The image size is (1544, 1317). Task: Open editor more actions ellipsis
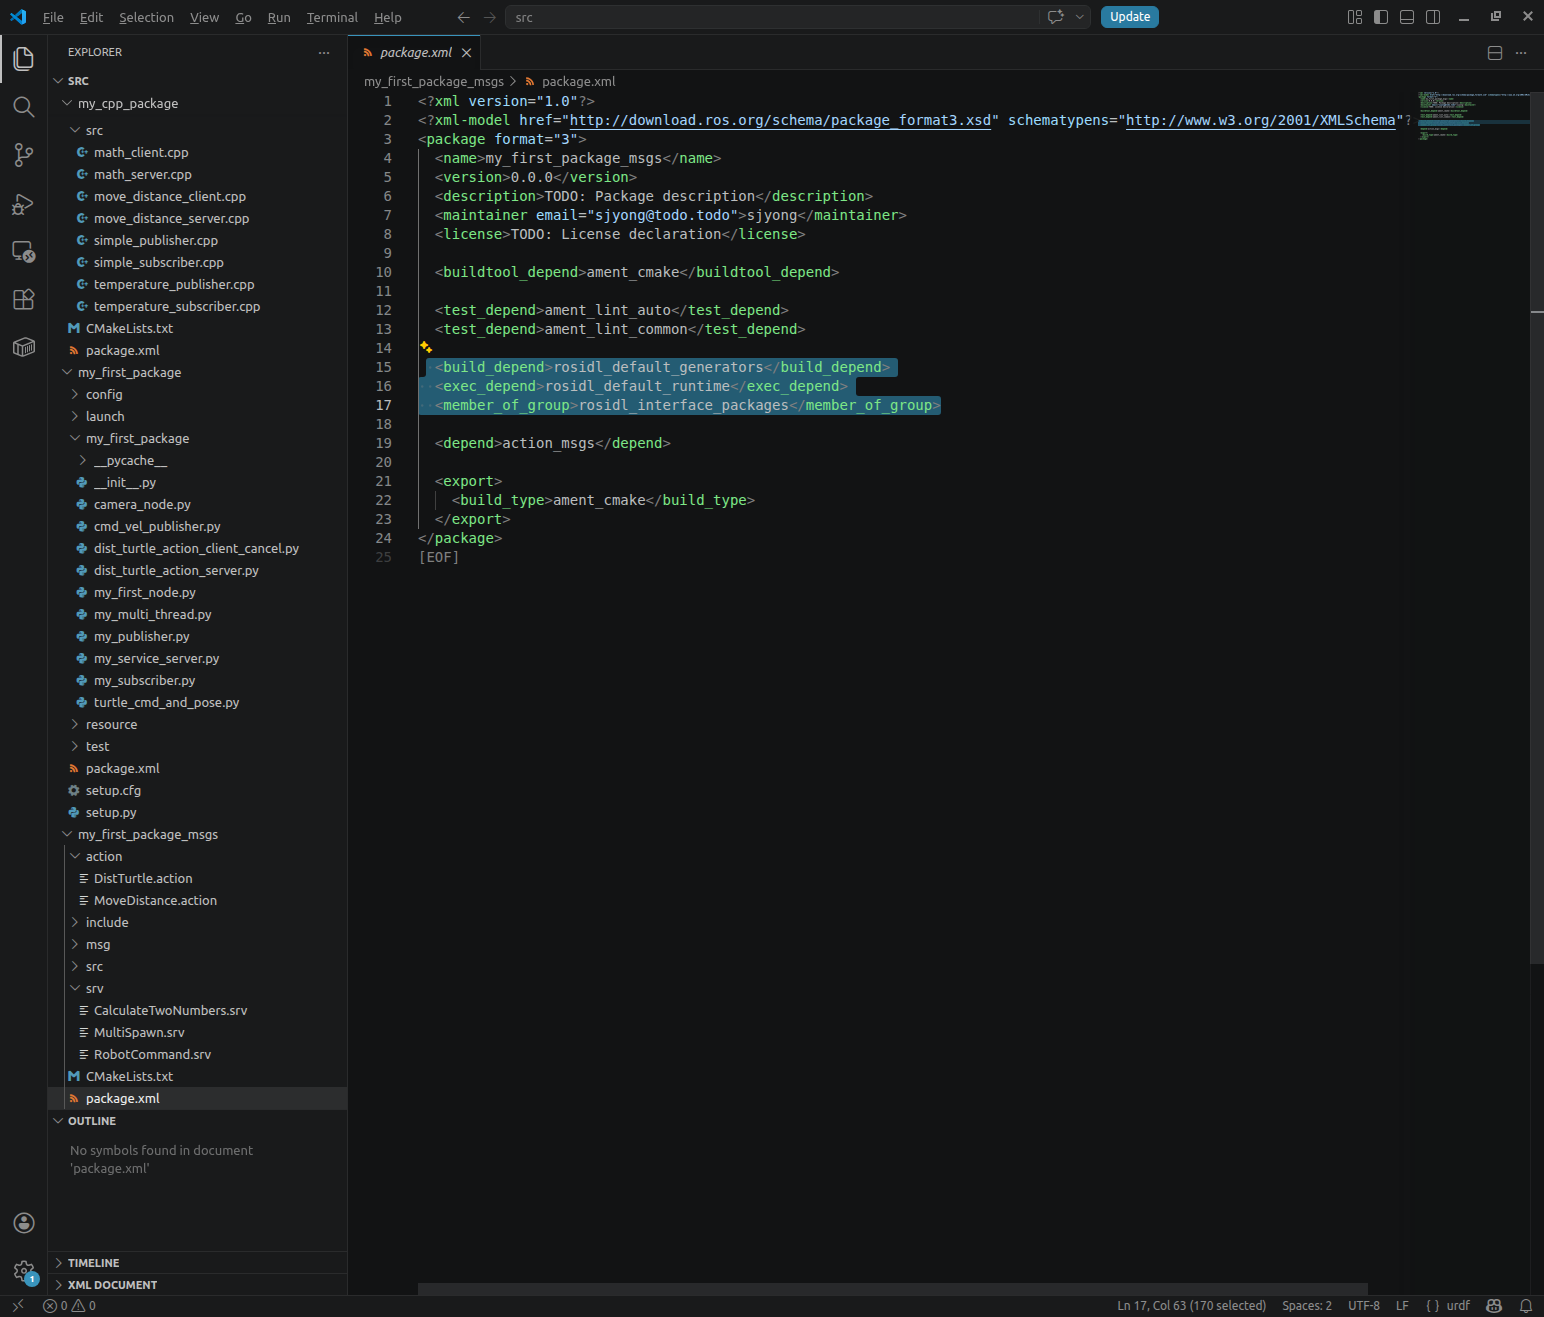point(1521,53)
